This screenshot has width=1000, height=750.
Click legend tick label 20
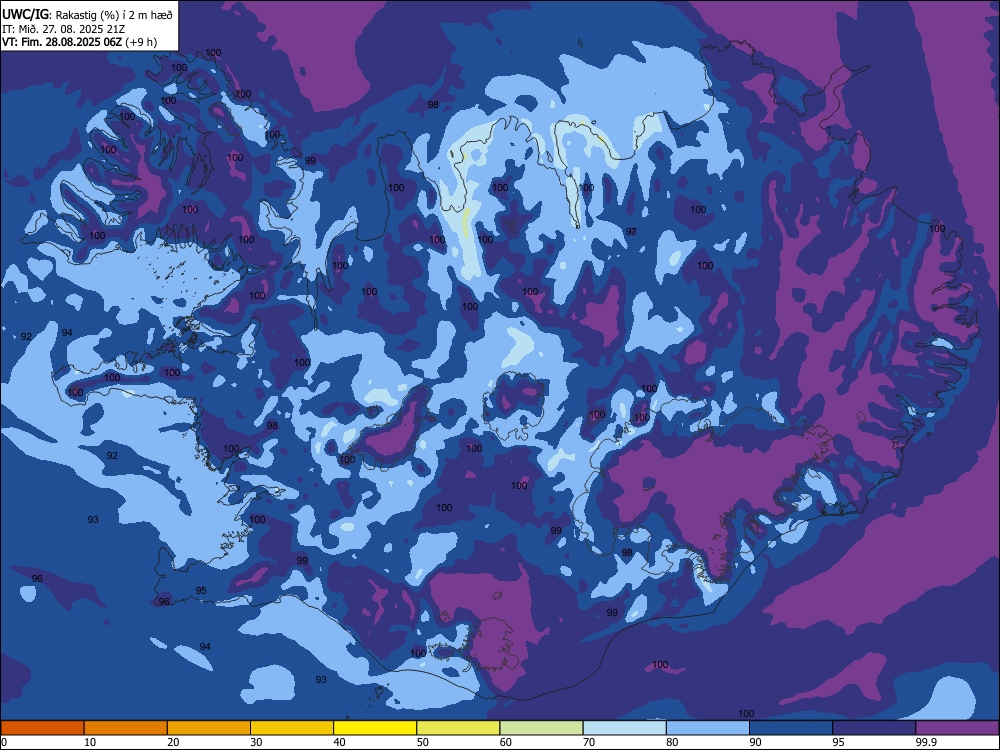173,742
